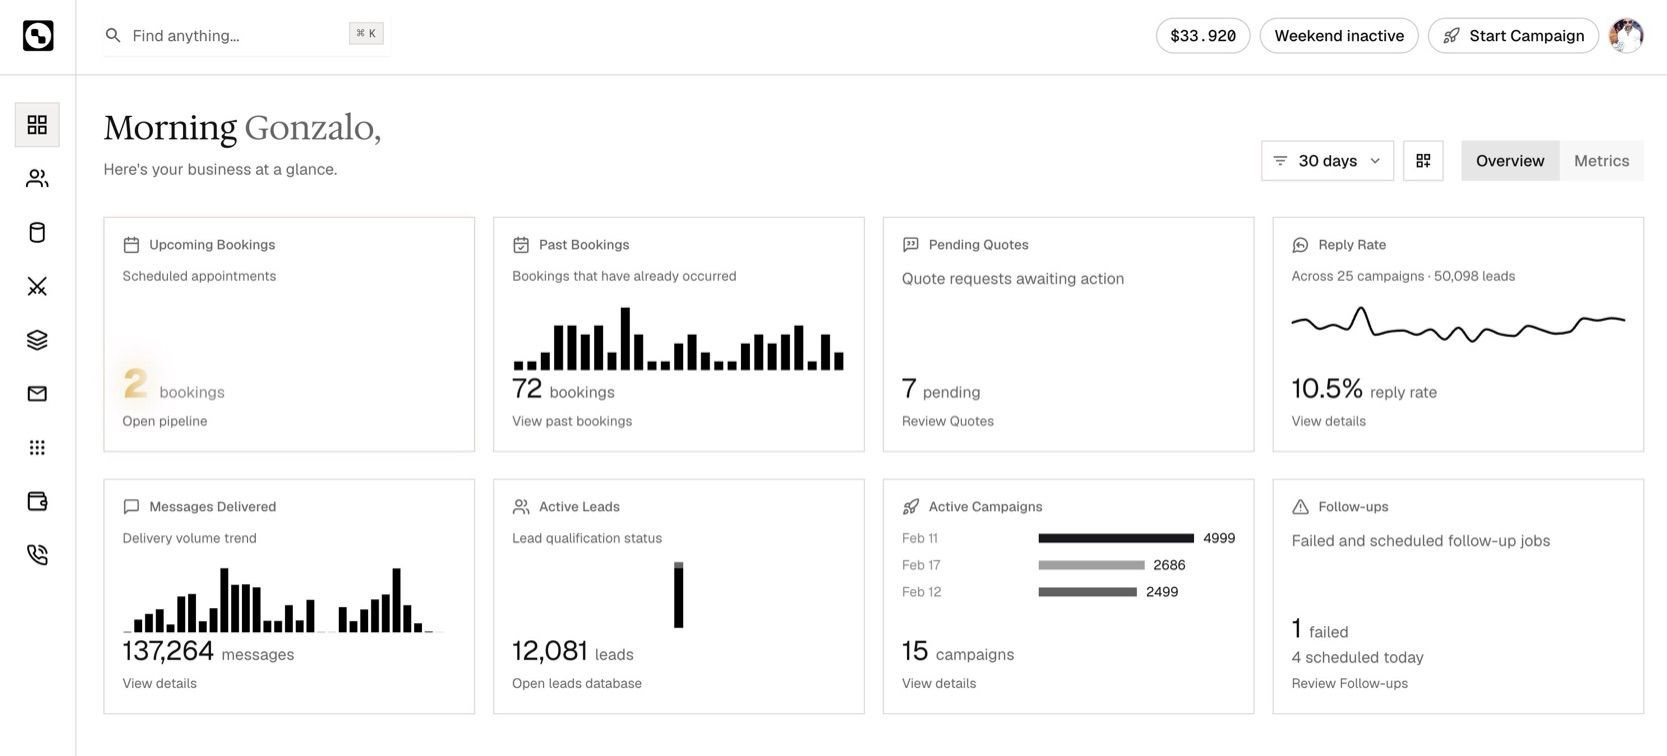Click the Review Follow-ups link
Screen dimensions: 1667x756
(x=1349, y=683)
